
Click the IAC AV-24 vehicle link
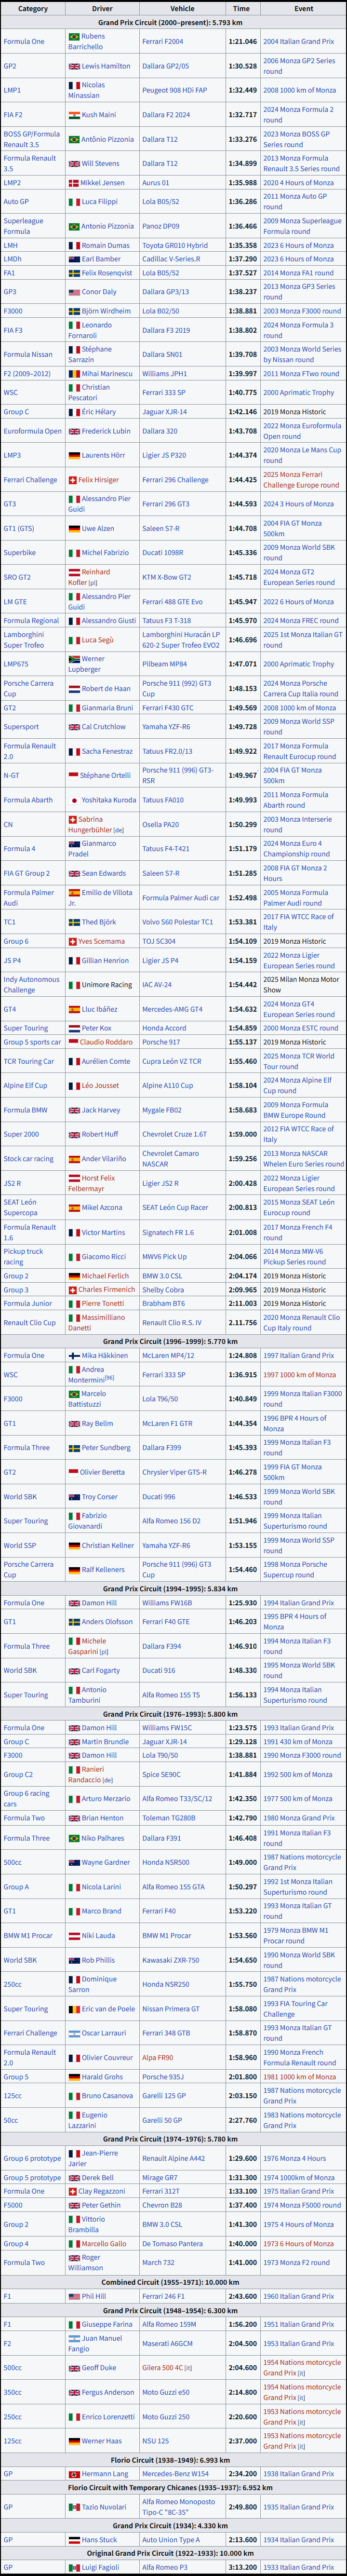pyautogui.click(x=157, y=985)
